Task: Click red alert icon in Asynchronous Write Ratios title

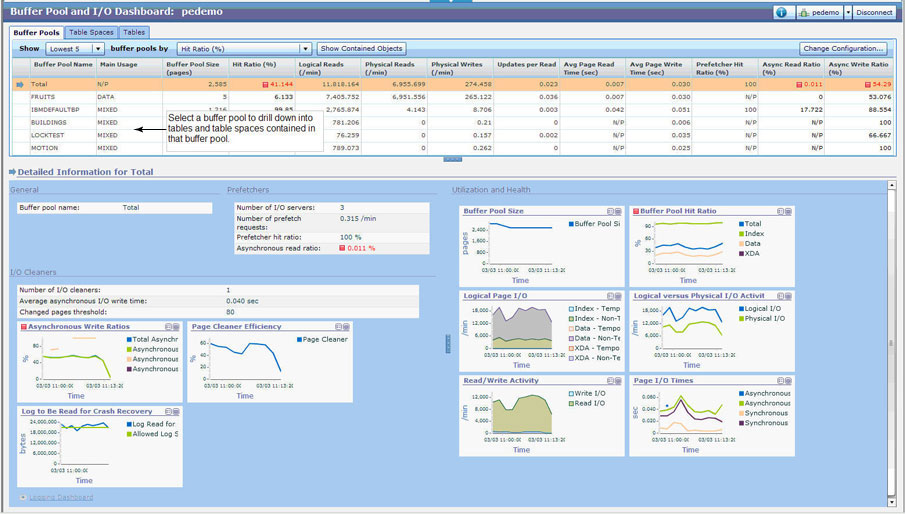Action: pos(24,327)
